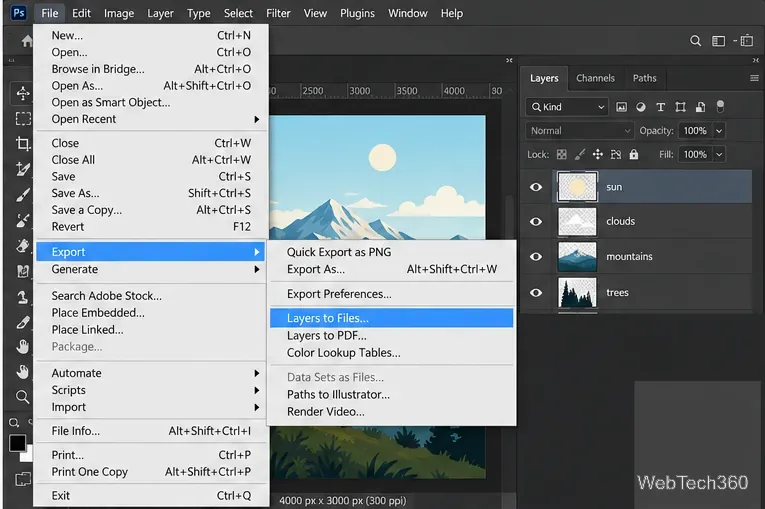Click the lock position icon
Image resolution: width=765 pixels, height=509 pixels.
pos(598,155)
